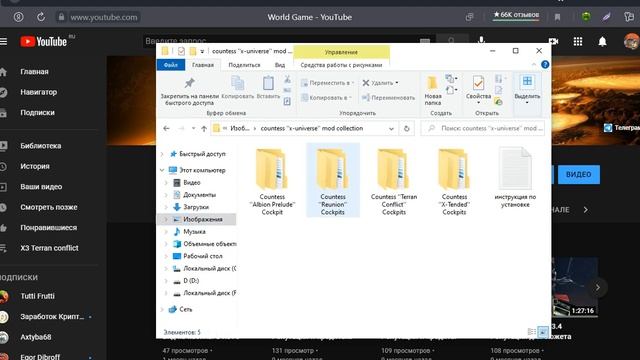Image resolution: width=640 pixels, height=360 pixels.
Task: Click the Управление contextual tab
Action: coord(341,52)
